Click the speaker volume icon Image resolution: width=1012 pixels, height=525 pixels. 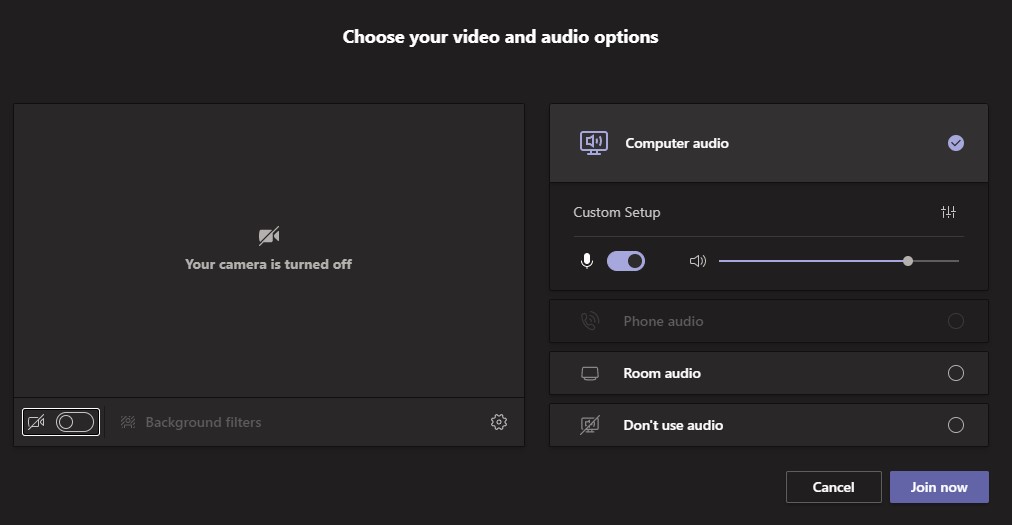(x=698, y=261)
